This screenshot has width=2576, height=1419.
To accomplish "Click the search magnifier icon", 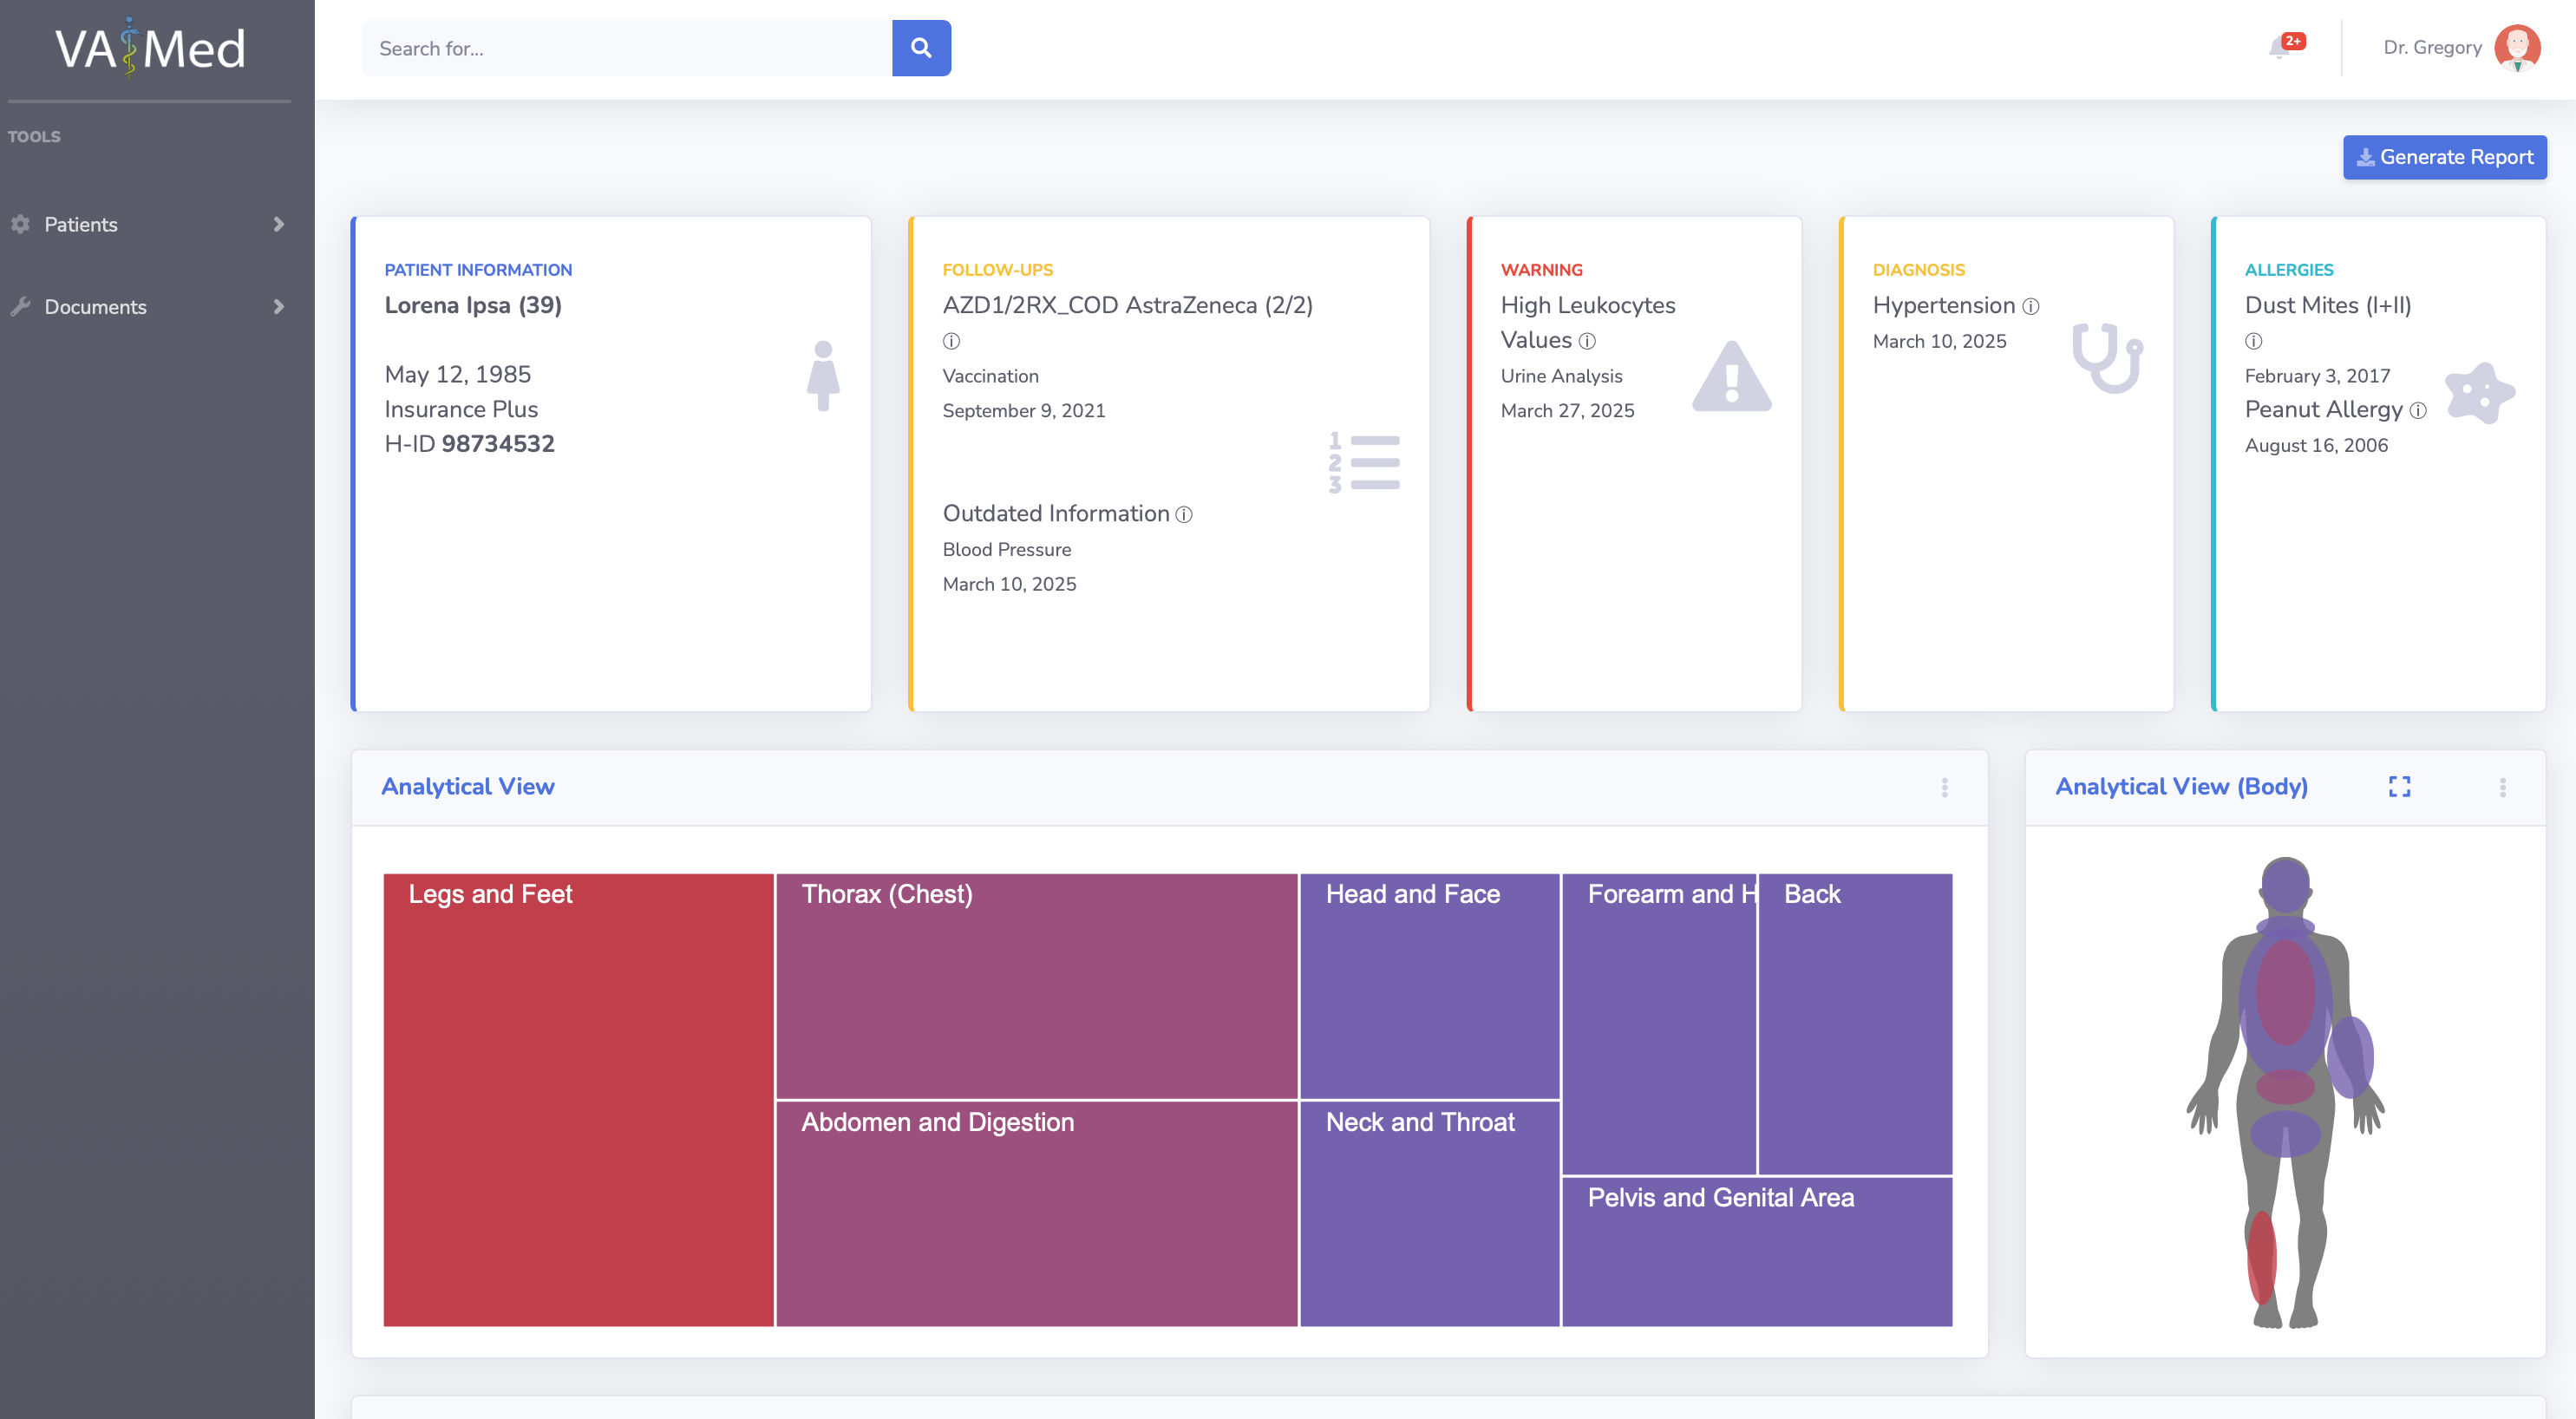I will coord(921,47).
